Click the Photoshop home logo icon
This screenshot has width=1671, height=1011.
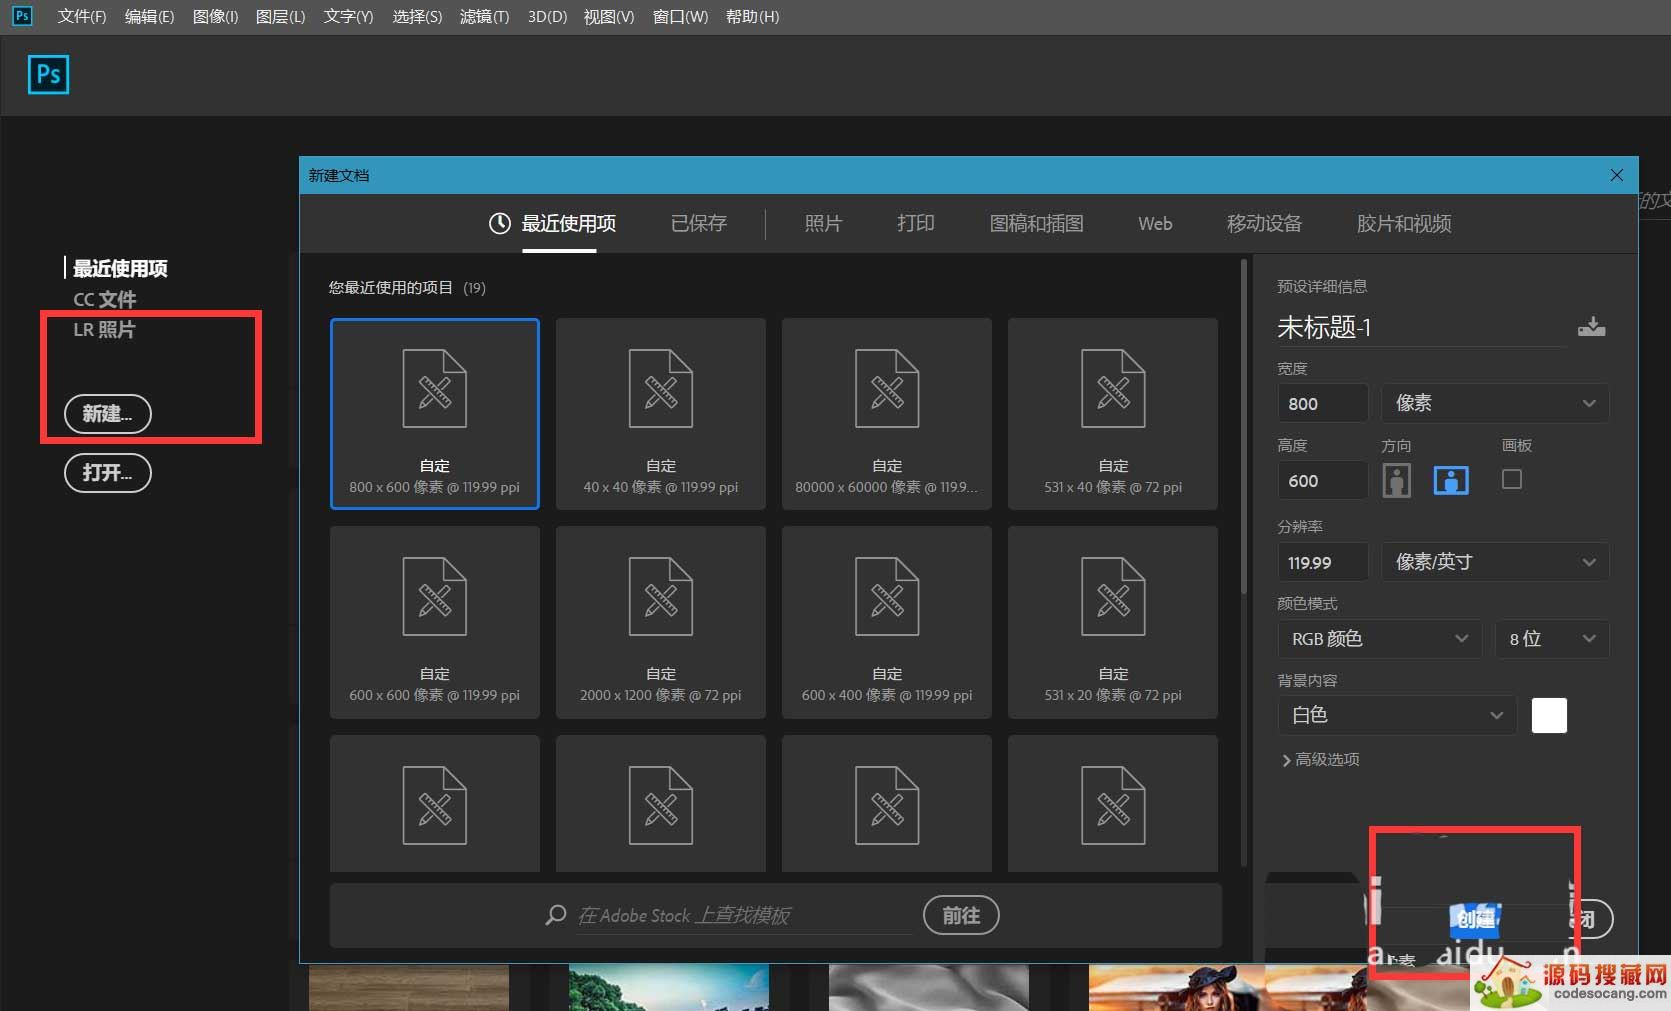click(48, 75)
